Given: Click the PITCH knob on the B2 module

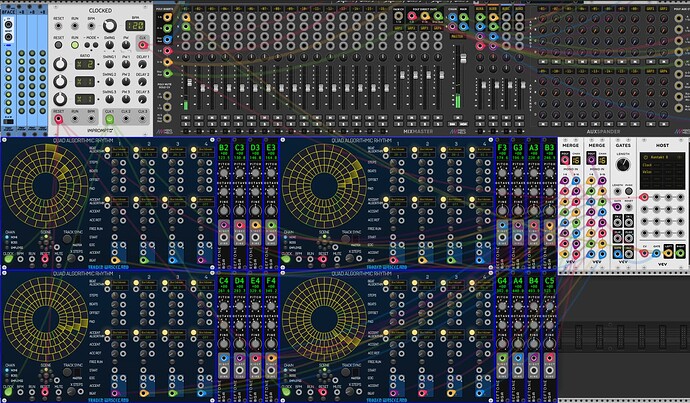Looking at the screenshot, I should 224,173.
